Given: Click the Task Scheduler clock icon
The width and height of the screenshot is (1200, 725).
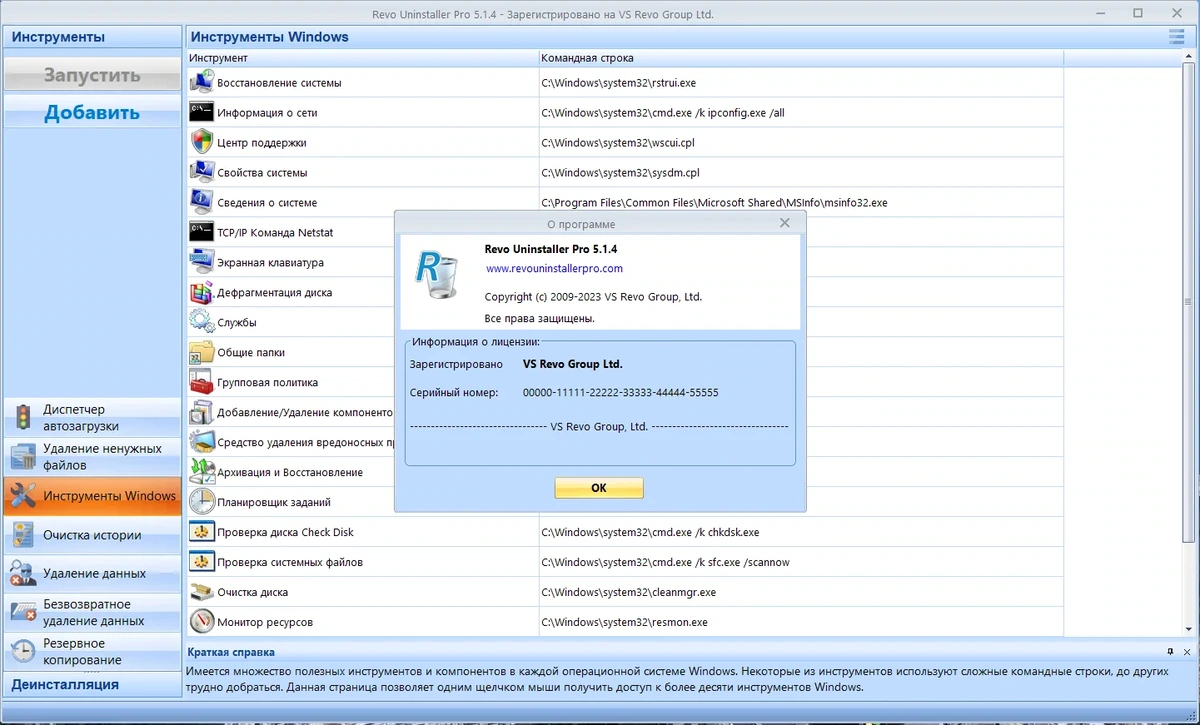Looking at the screenshot, I should [x=202, y=502].
